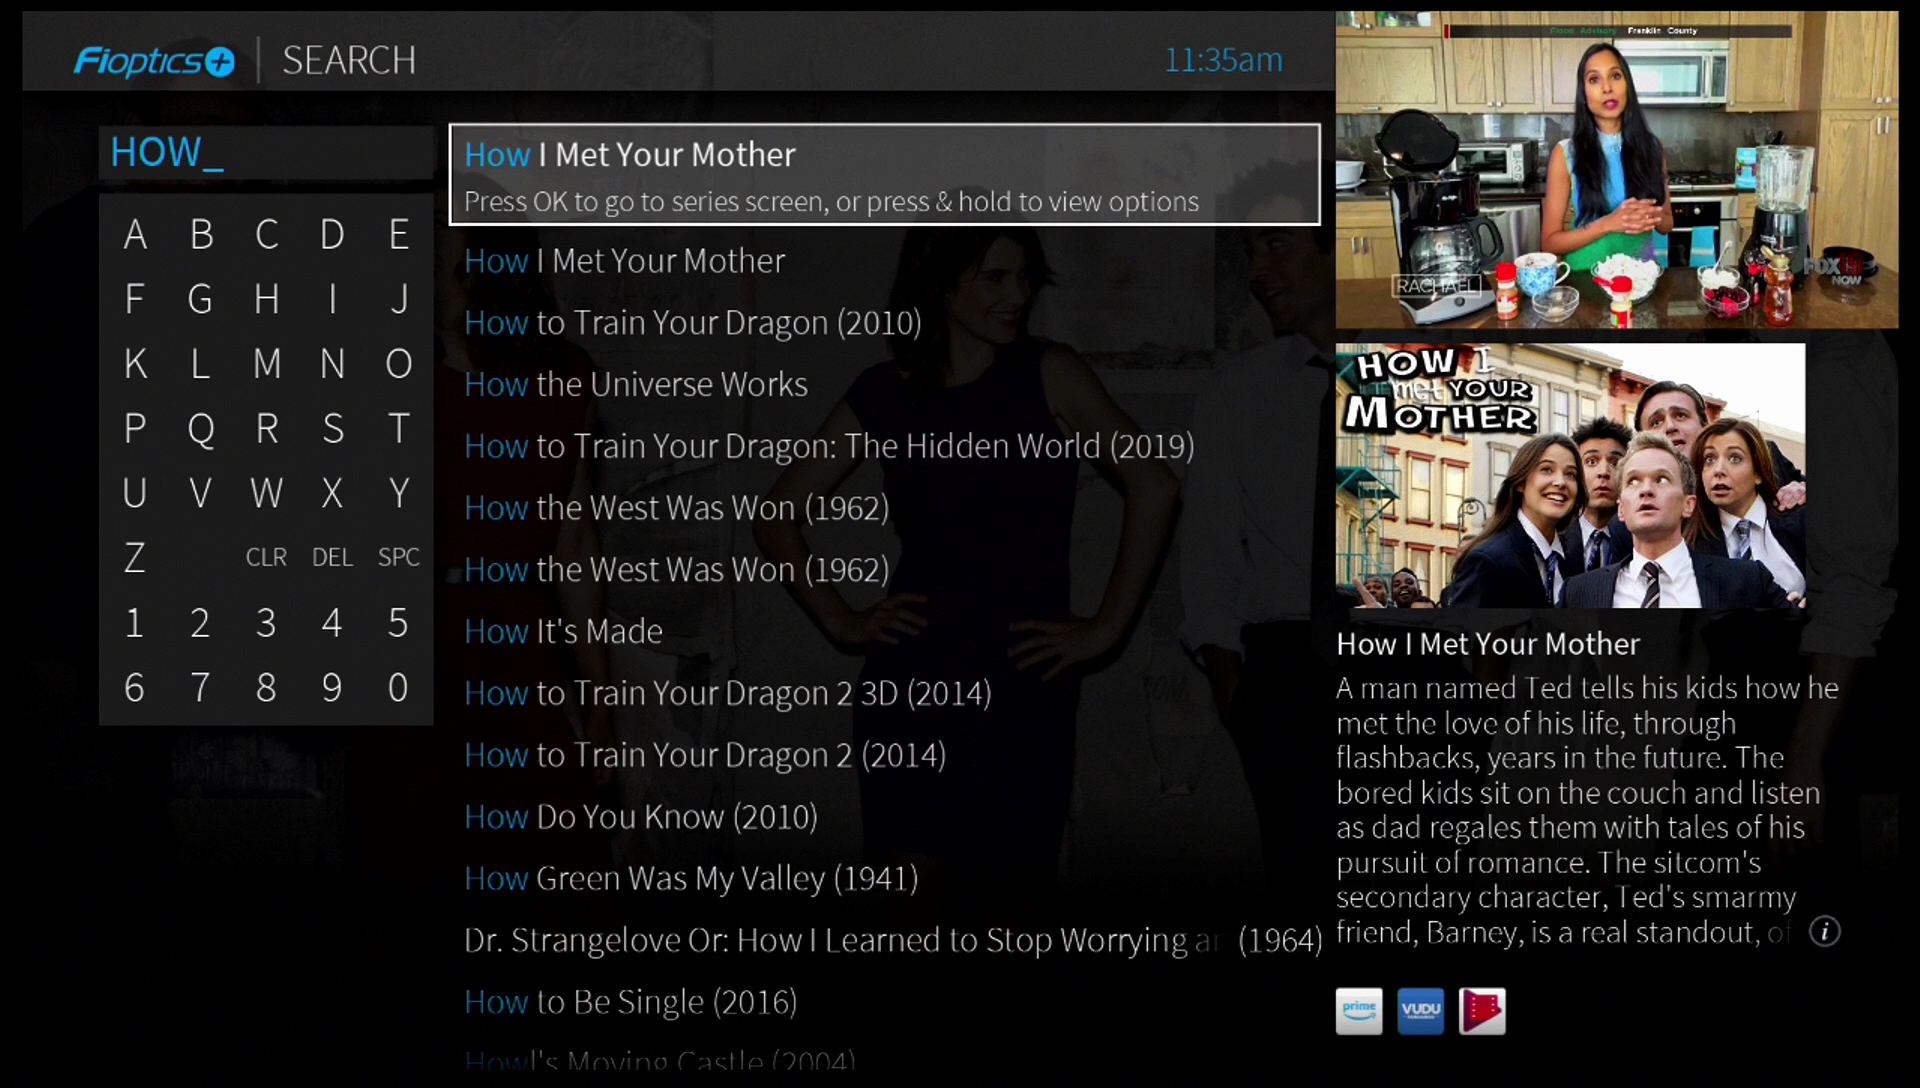Select letter M on the on-screen keyboard

pos(266,364)
